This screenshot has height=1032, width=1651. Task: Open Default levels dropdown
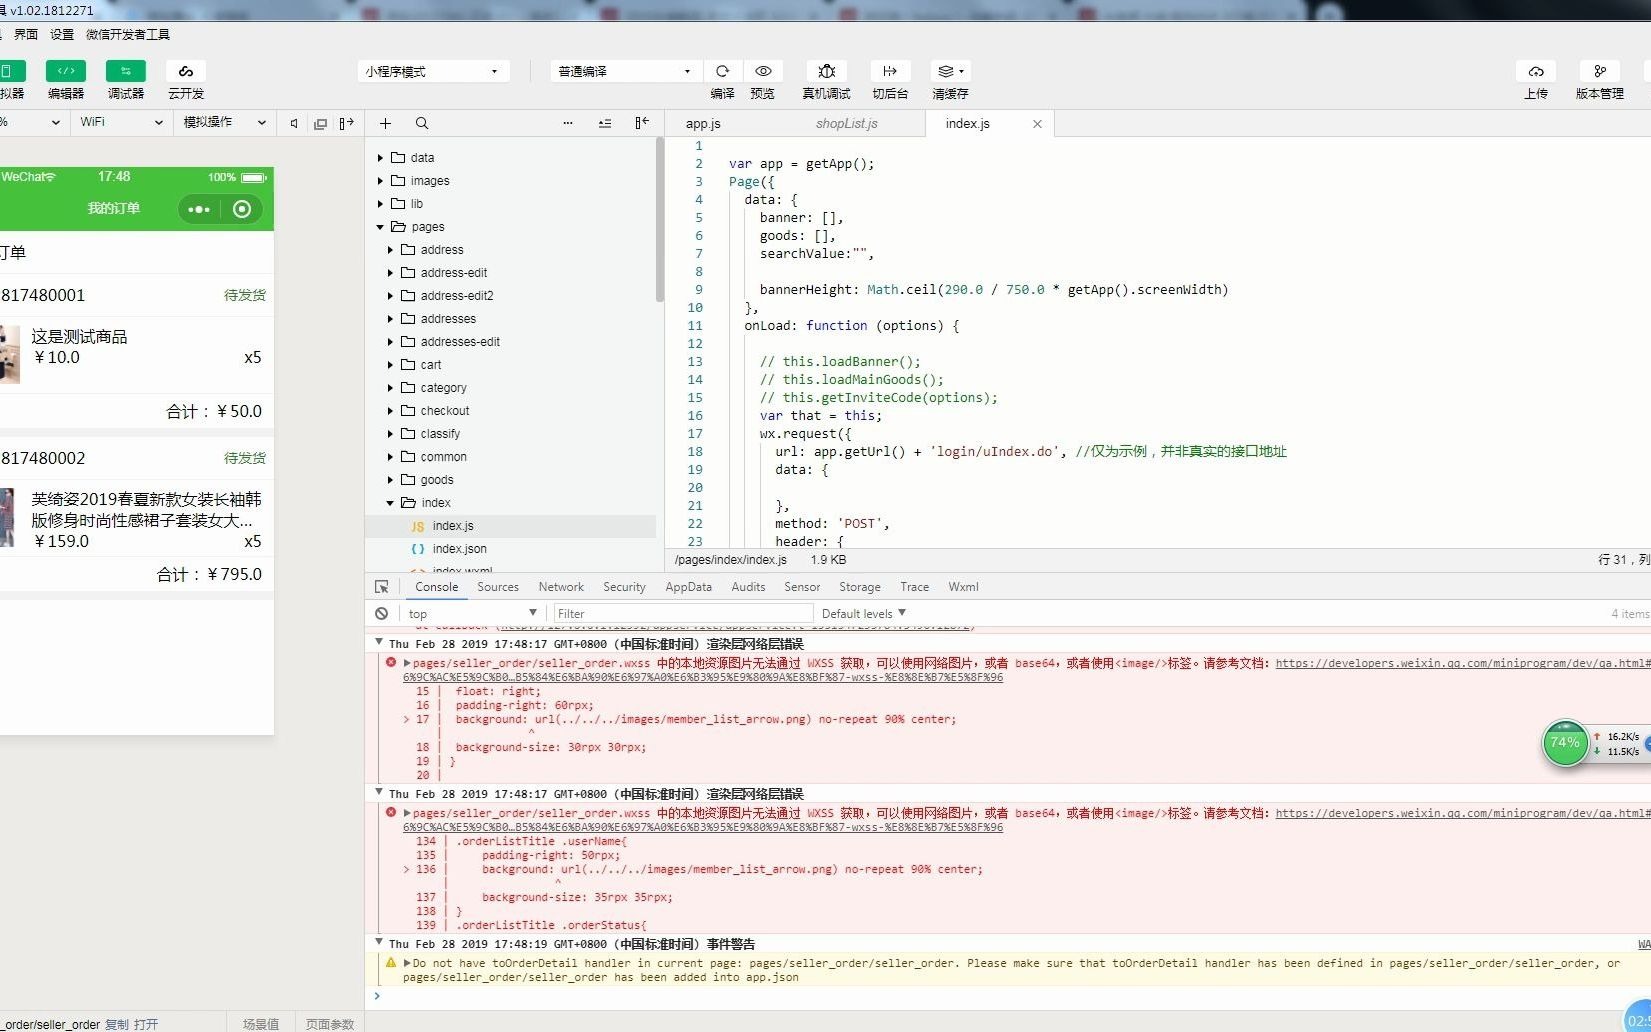click(x=863, y=613)
